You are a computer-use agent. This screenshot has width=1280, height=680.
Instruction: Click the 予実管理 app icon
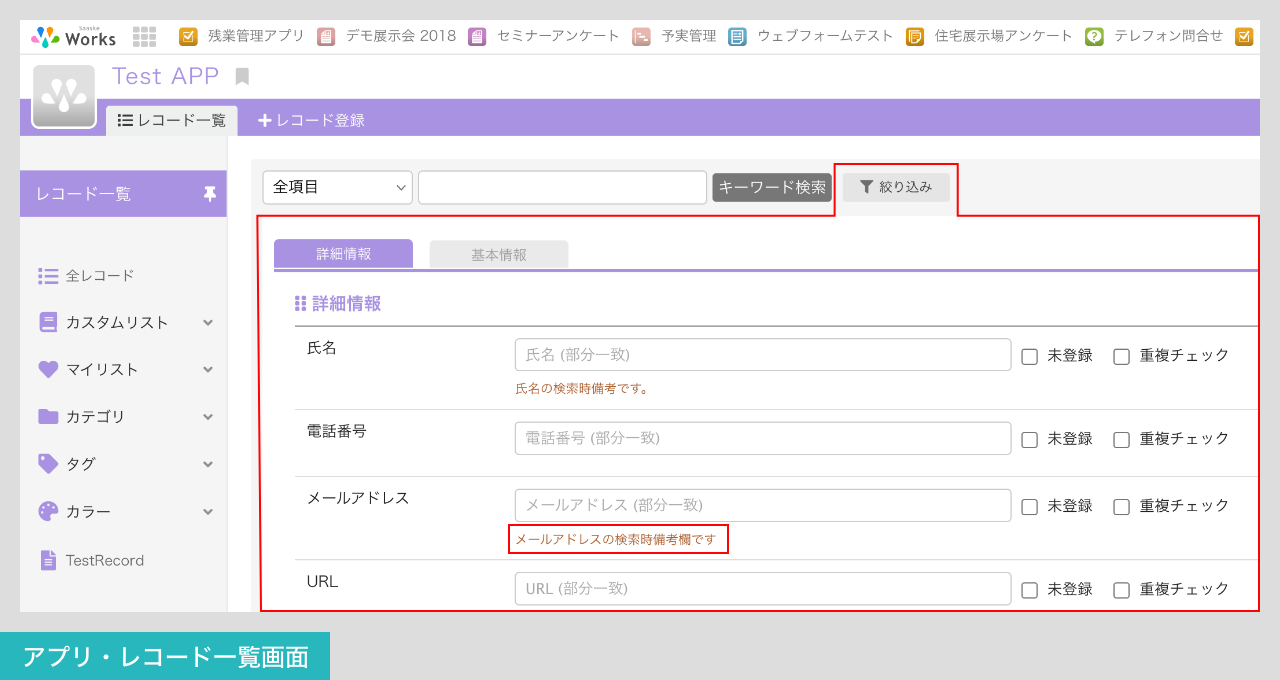pyautogui.click(x=641, y=36)
